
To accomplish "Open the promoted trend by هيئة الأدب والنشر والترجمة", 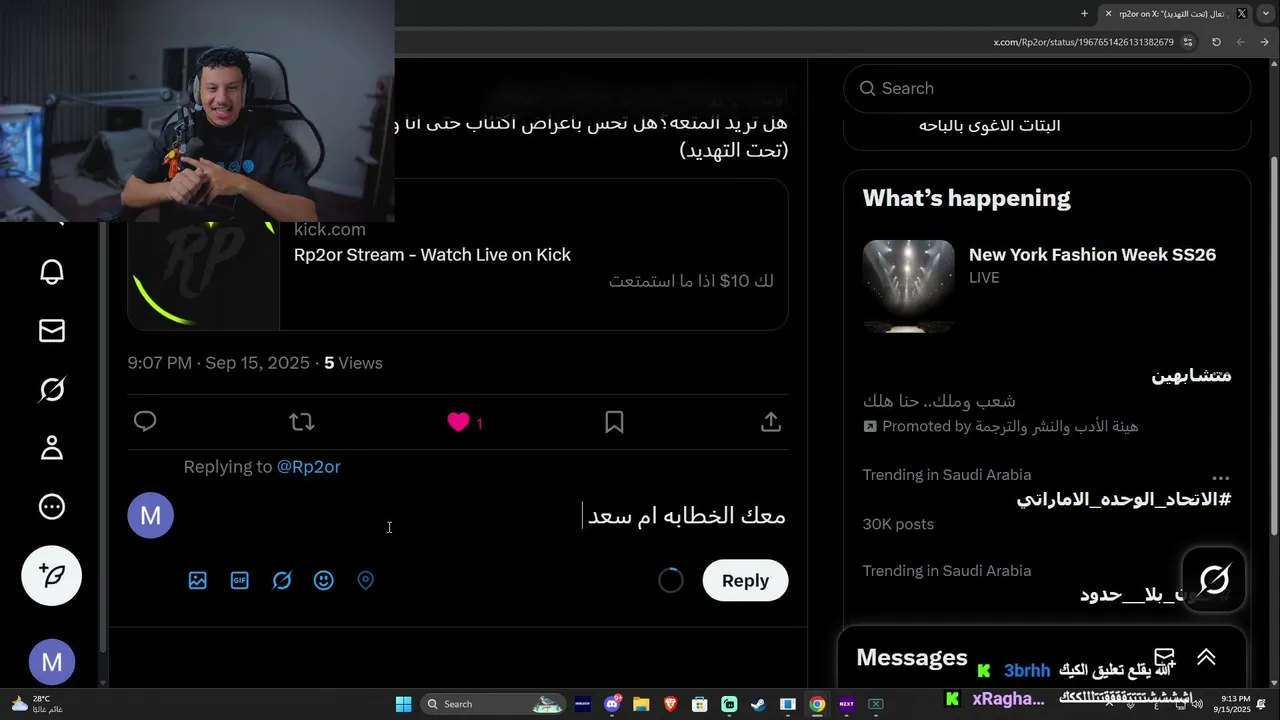I will point(1047,400).
